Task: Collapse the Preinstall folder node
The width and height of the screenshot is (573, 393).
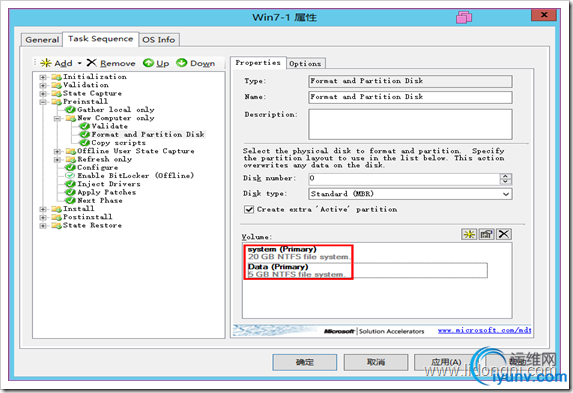Action: click(x=43, y=102)
